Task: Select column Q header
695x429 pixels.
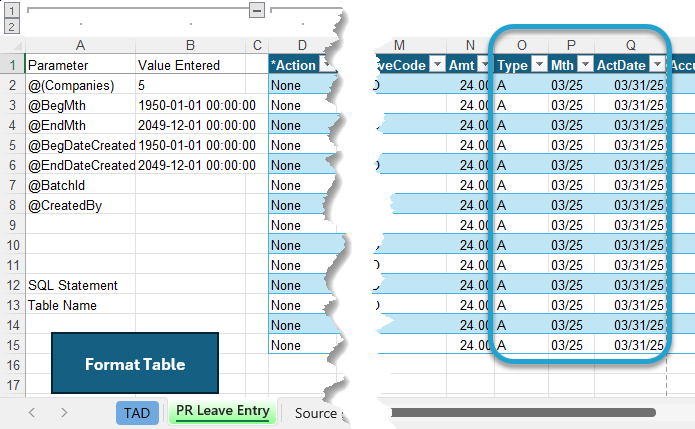Action: click(630, 45)
